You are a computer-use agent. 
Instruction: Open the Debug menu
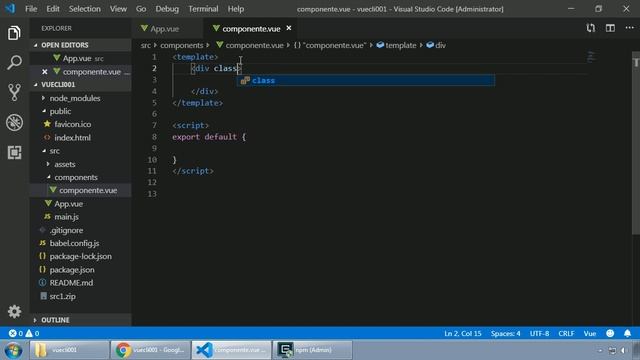pyautogui.click(x=167, y=9)
